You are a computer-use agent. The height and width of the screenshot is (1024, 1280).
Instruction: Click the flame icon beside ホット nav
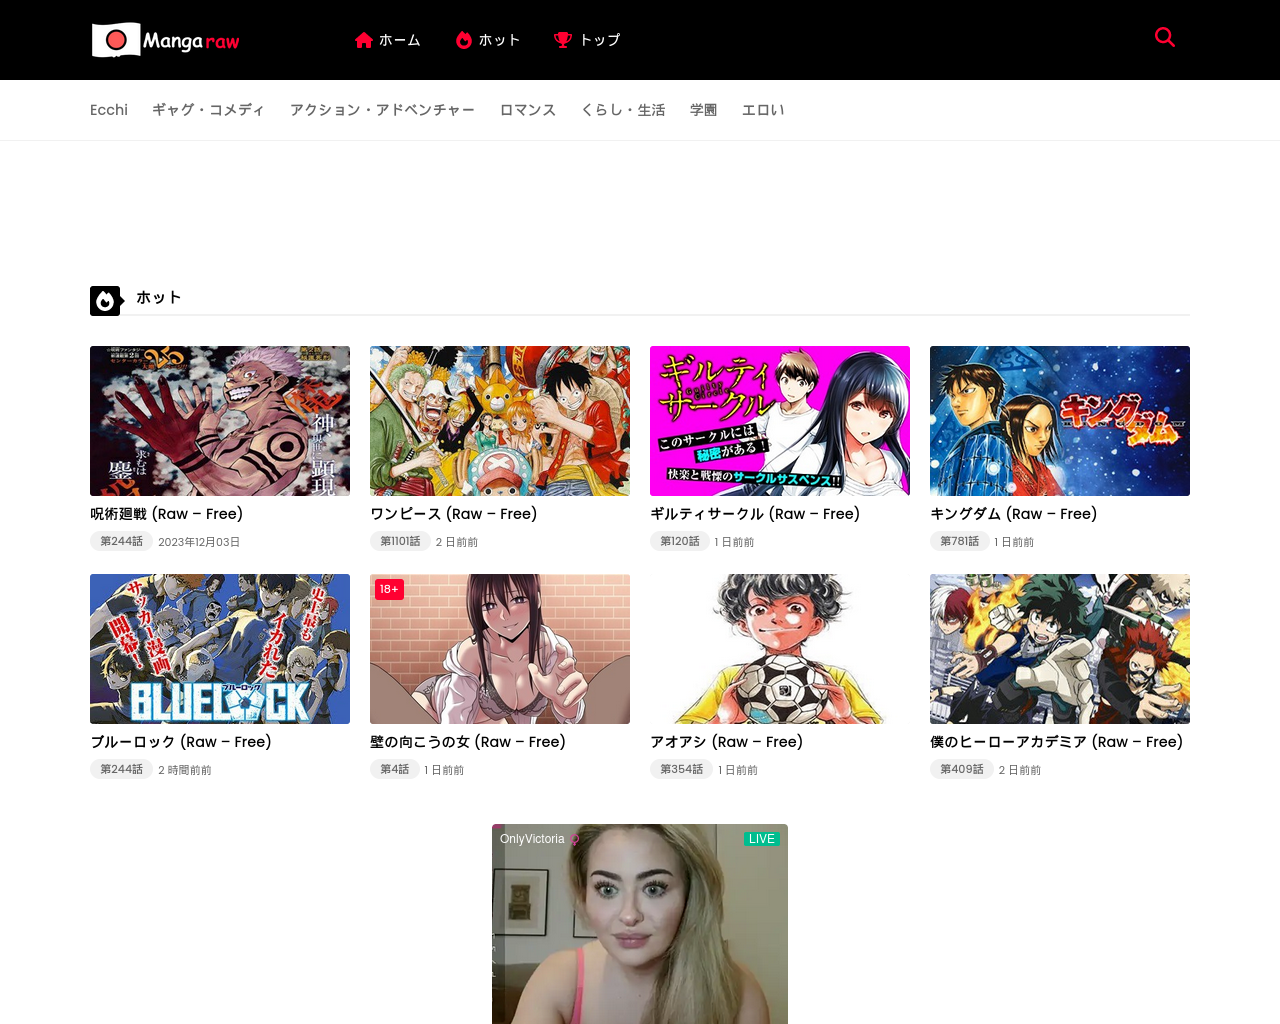(464, 40)
